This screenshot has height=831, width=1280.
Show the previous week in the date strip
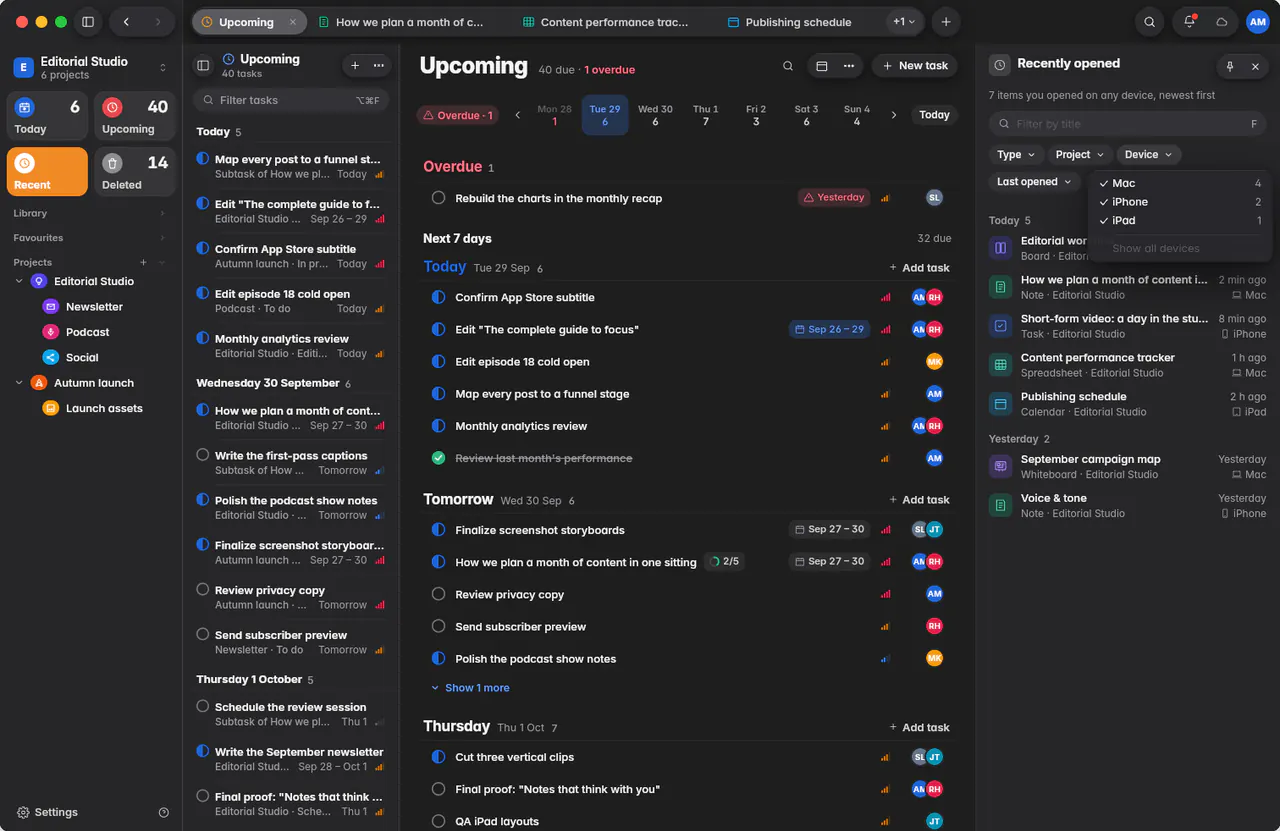pyautogui.click(x=518, y=115)
